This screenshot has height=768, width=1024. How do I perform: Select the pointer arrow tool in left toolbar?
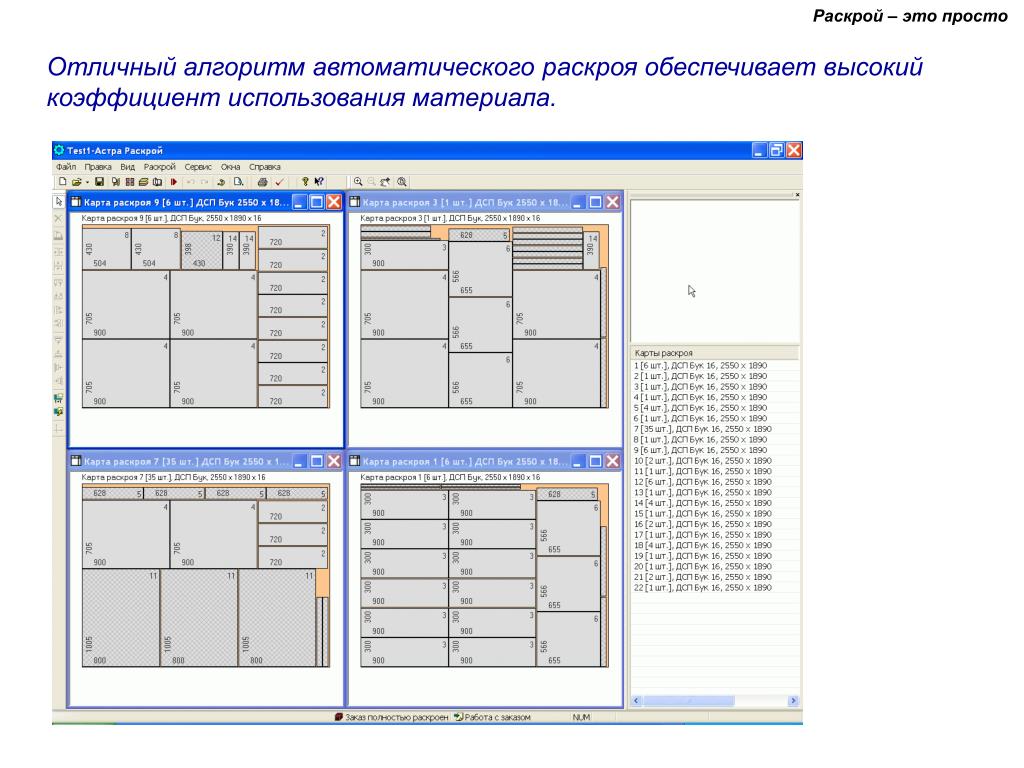[x=59, y=202]
